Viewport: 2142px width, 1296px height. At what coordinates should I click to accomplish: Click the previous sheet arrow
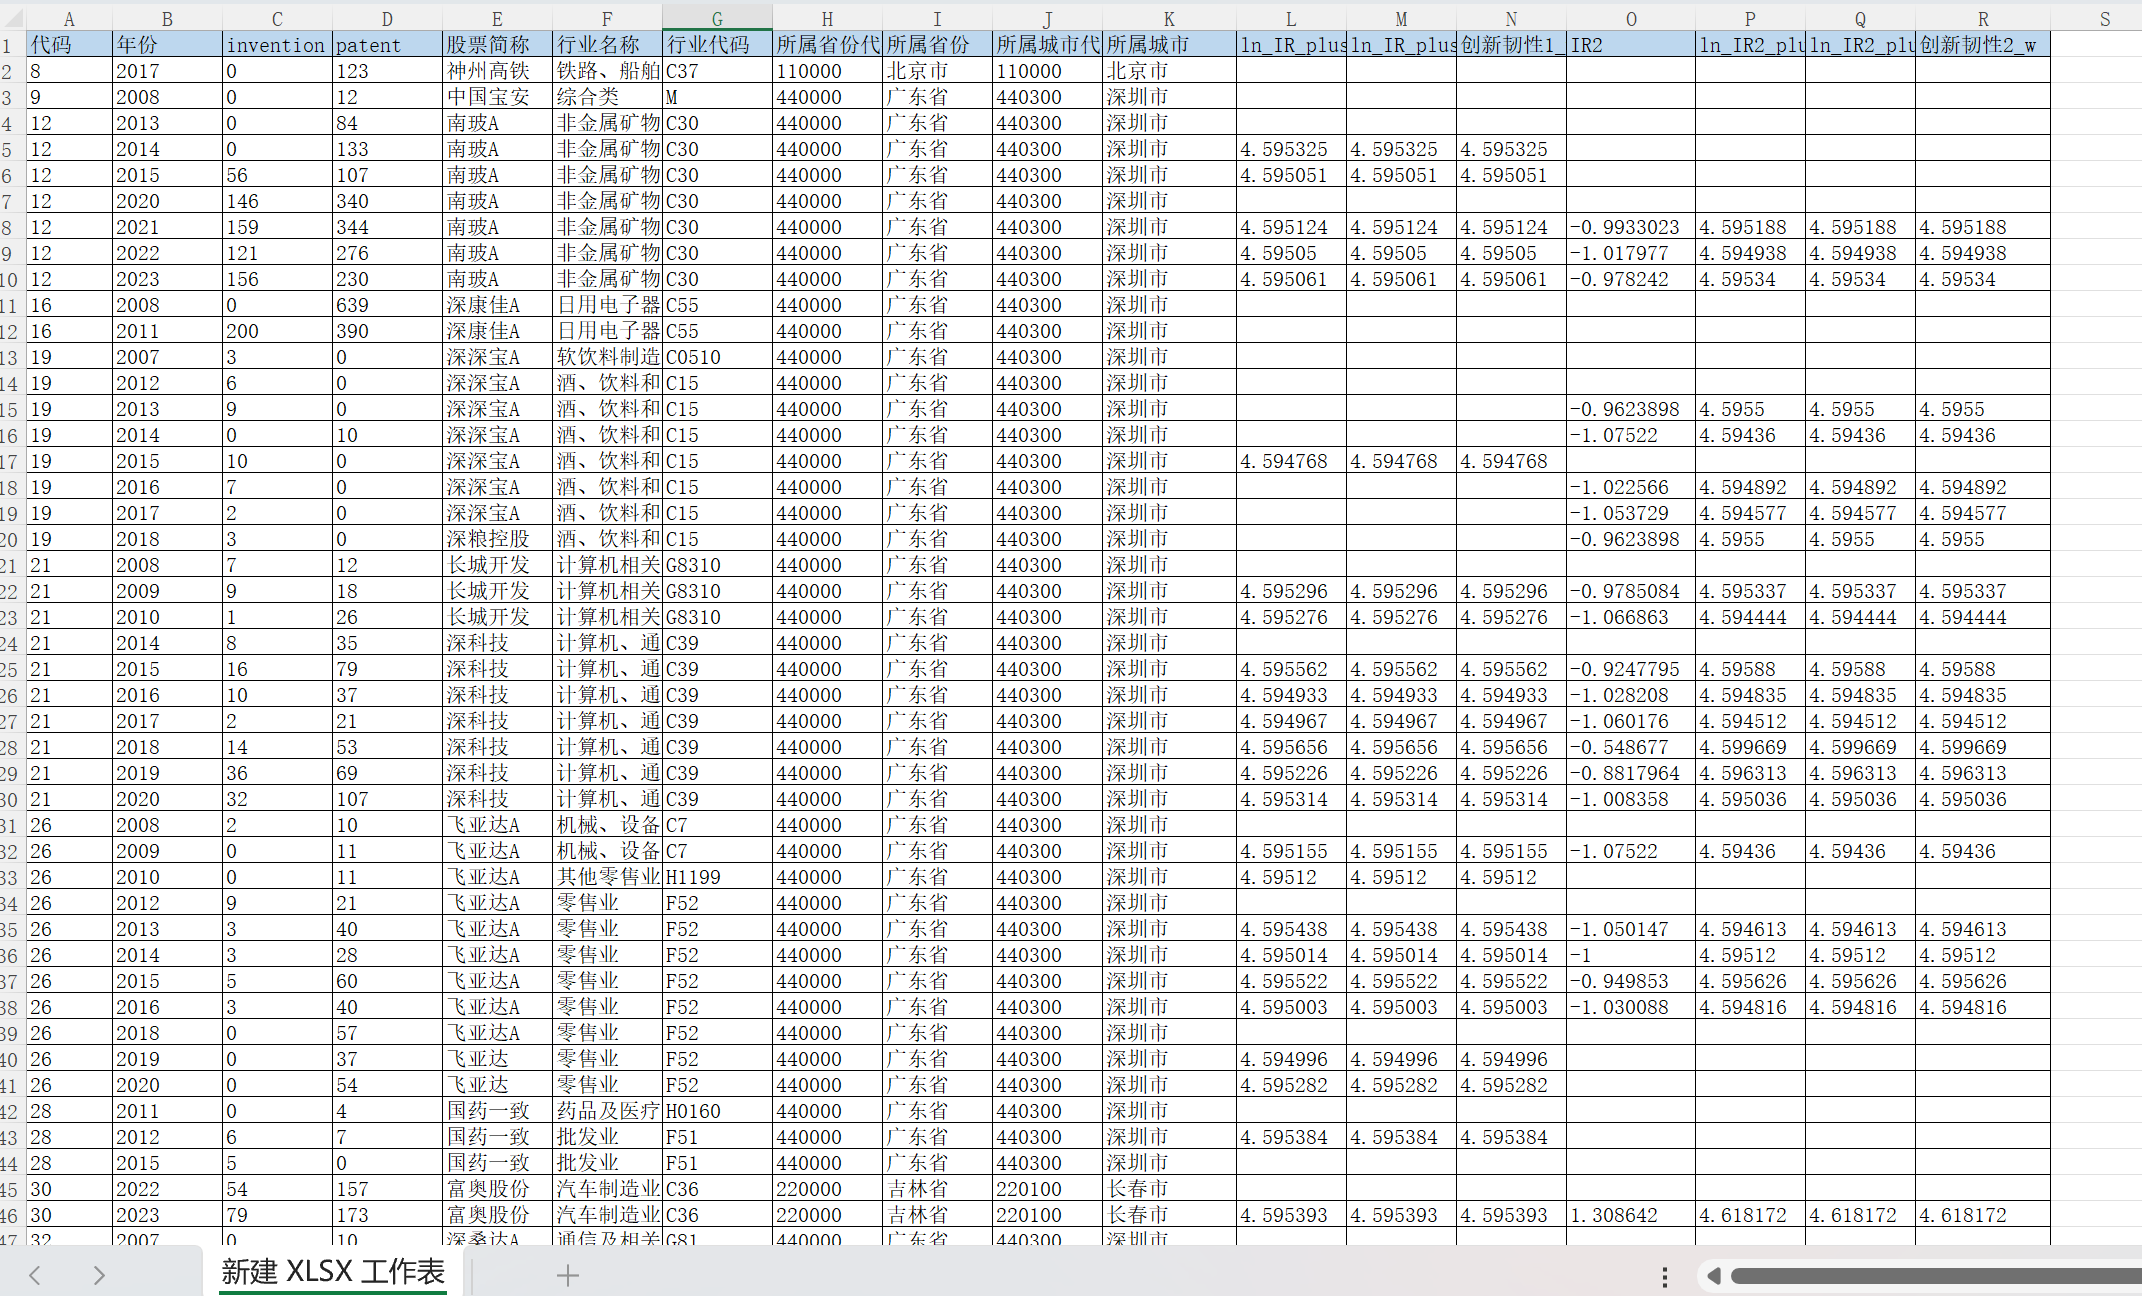(35, 1275)
